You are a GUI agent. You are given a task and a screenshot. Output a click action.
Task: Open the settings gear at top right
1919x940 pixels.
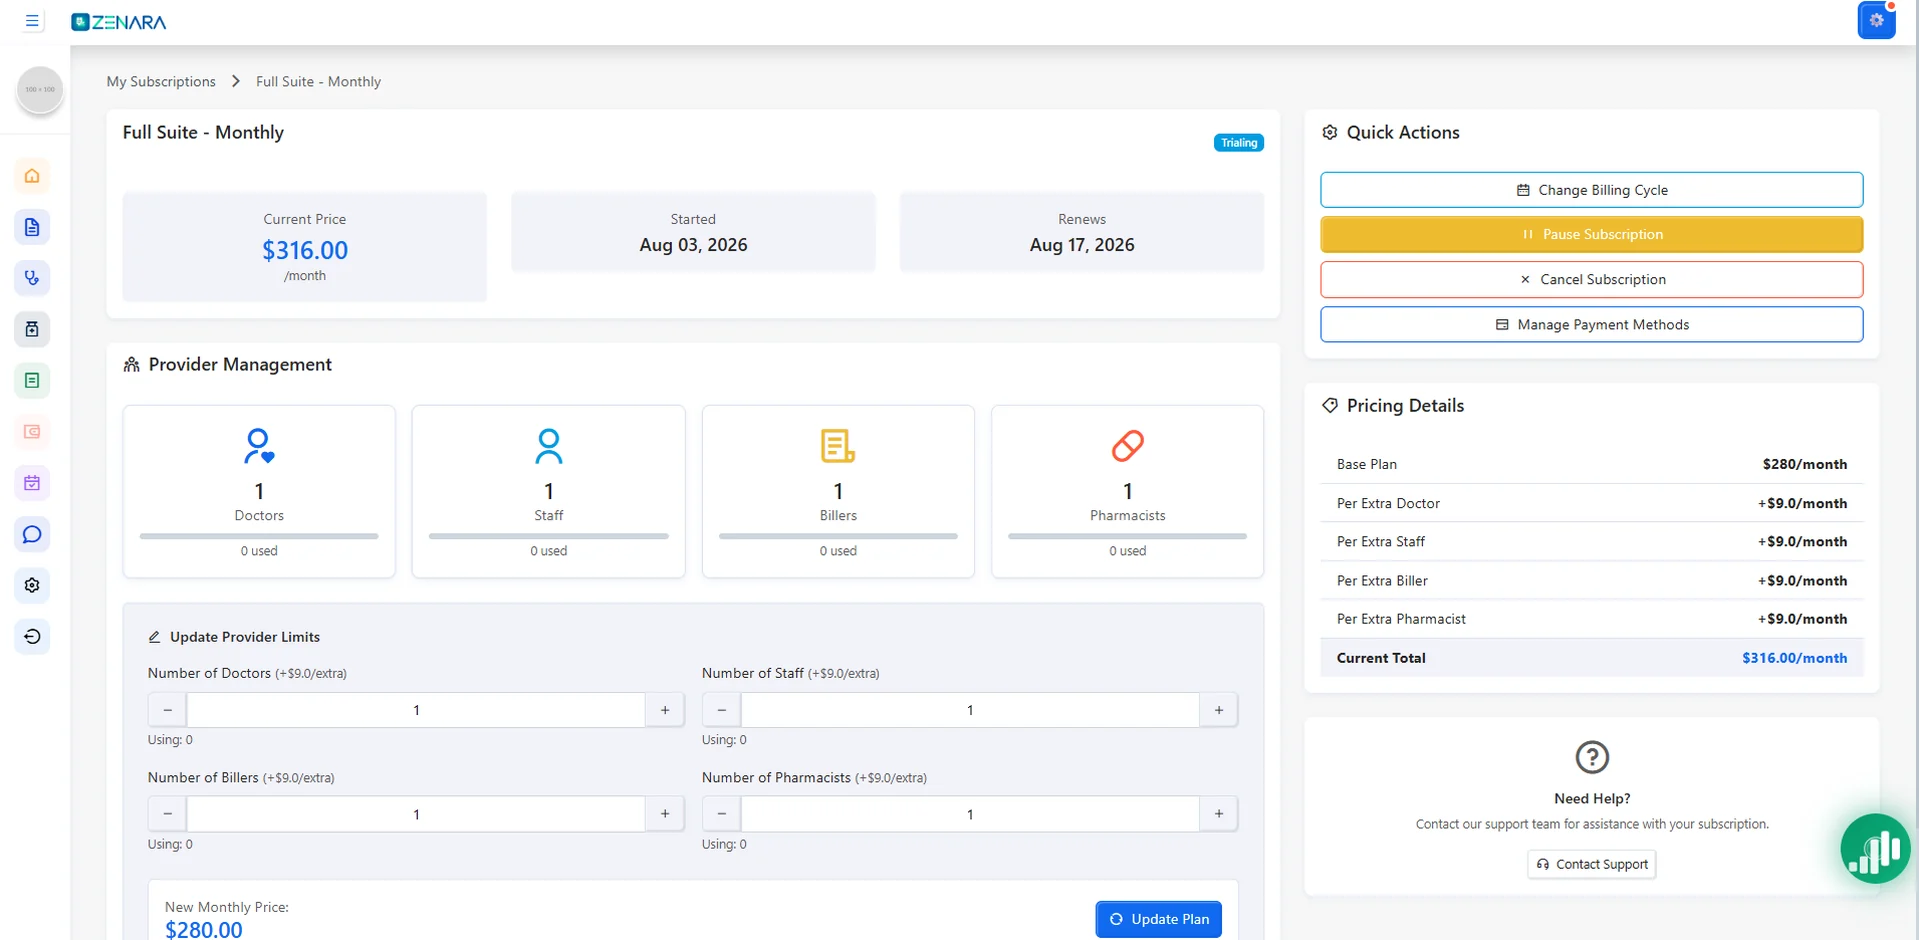point(1876,20)
